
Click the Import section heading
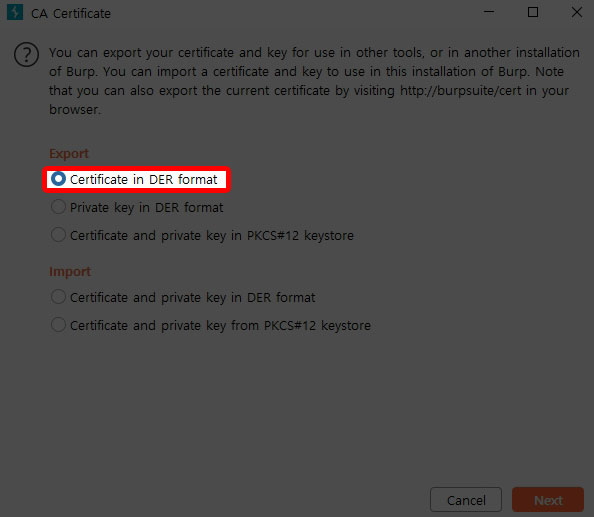[x=70, y=272]
